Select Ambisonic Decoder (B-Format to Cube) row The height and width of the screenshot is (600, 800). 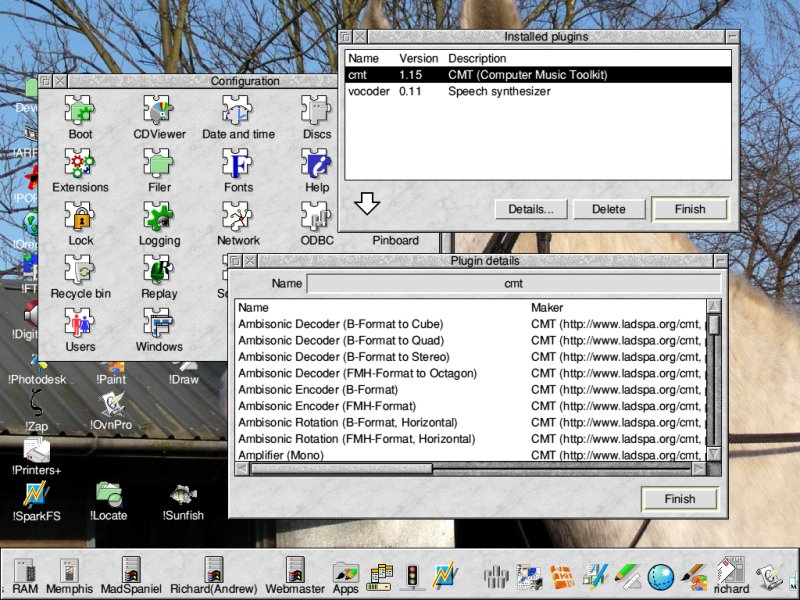[x=470, y=324]
